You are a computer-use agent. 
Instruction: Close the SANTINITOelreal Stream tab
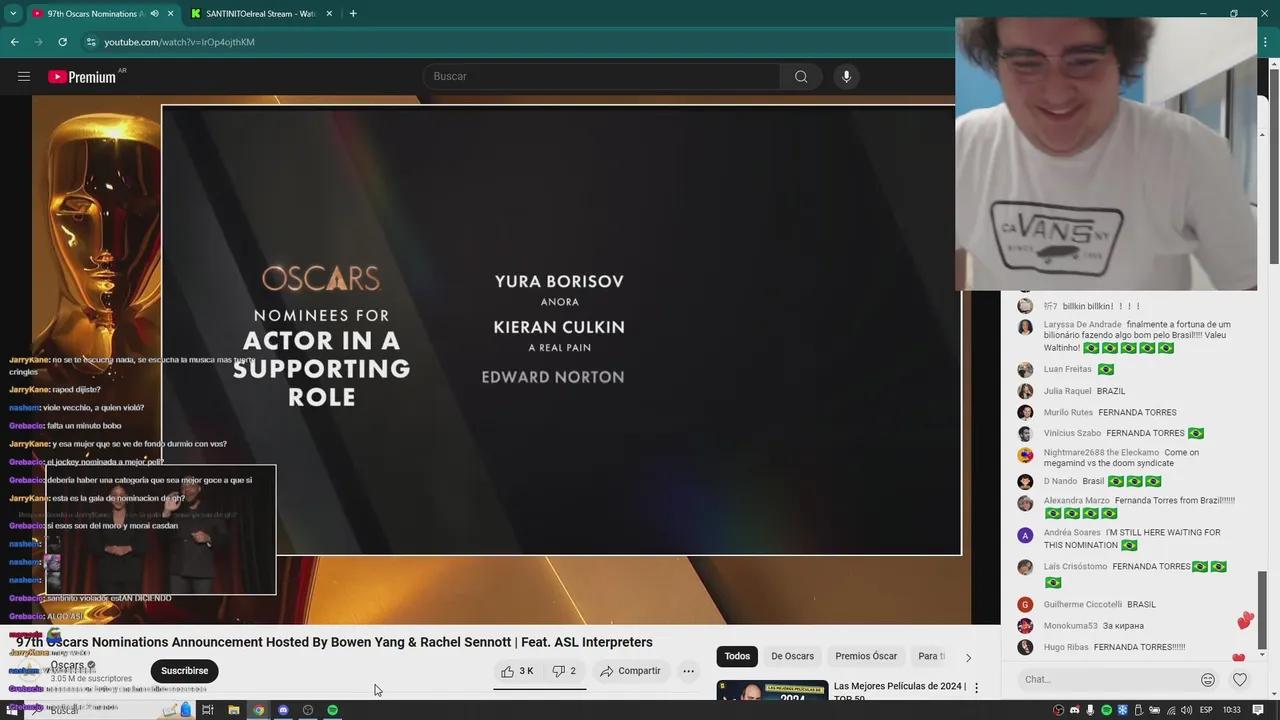(x=330, y=14)
